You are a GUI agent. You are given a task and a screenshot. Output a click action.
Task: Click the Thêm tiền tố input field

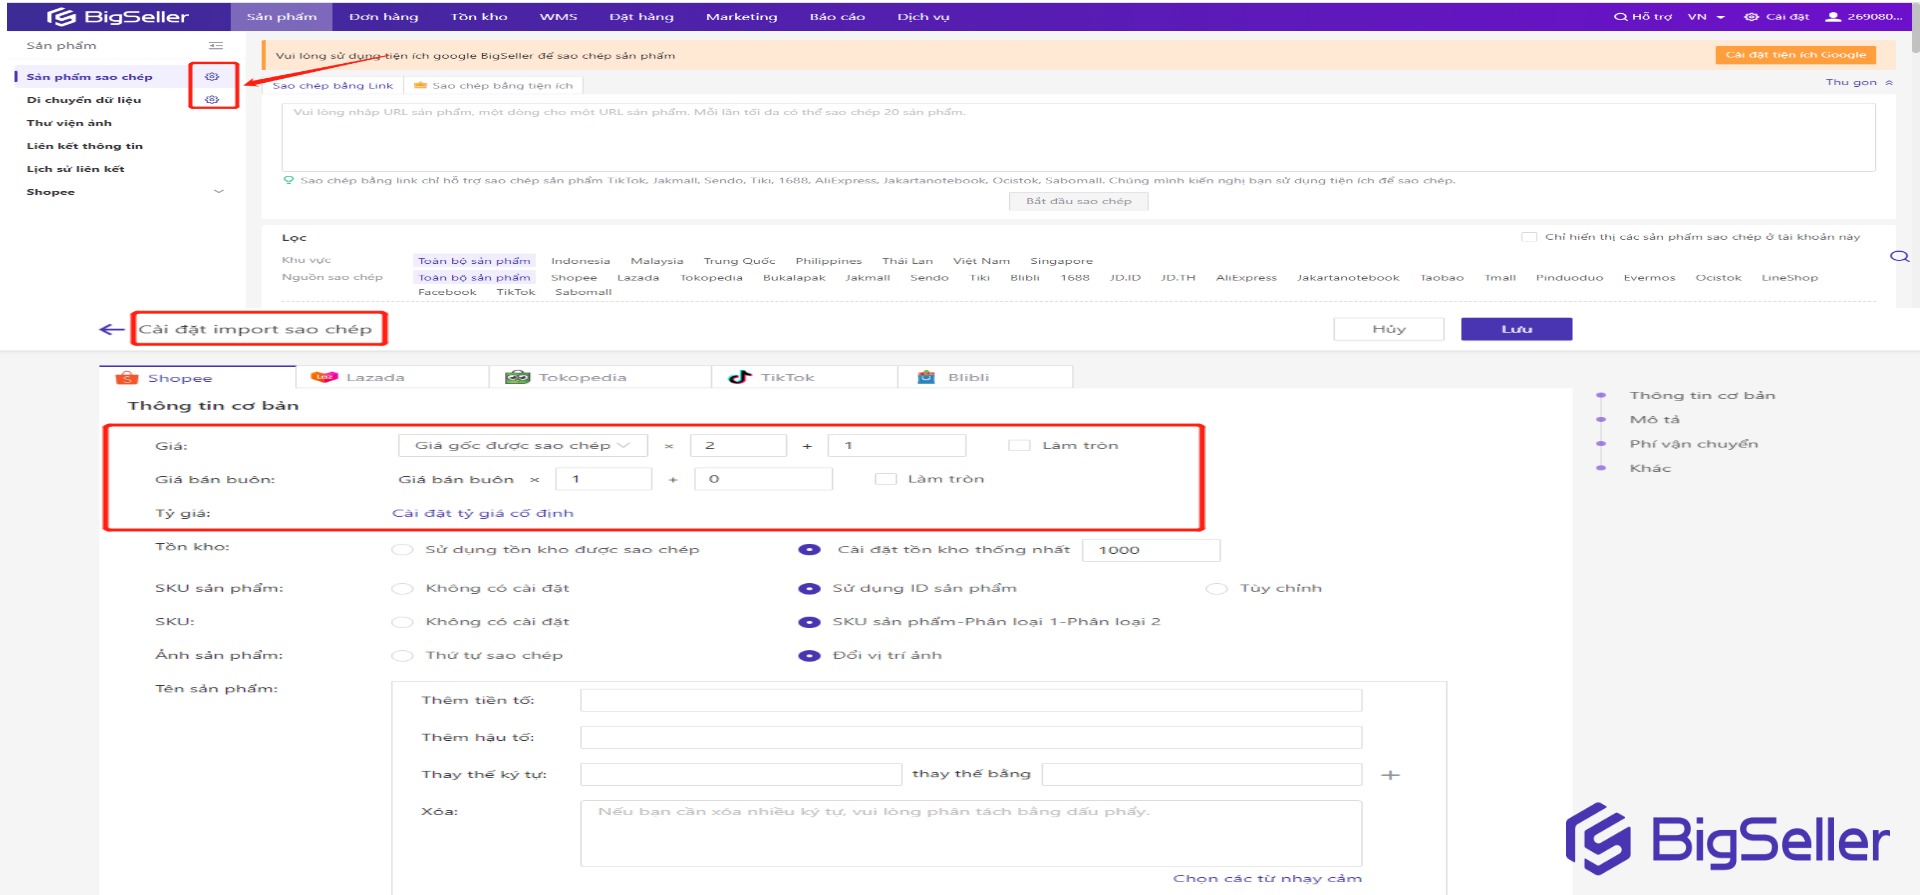coord(970,701)
